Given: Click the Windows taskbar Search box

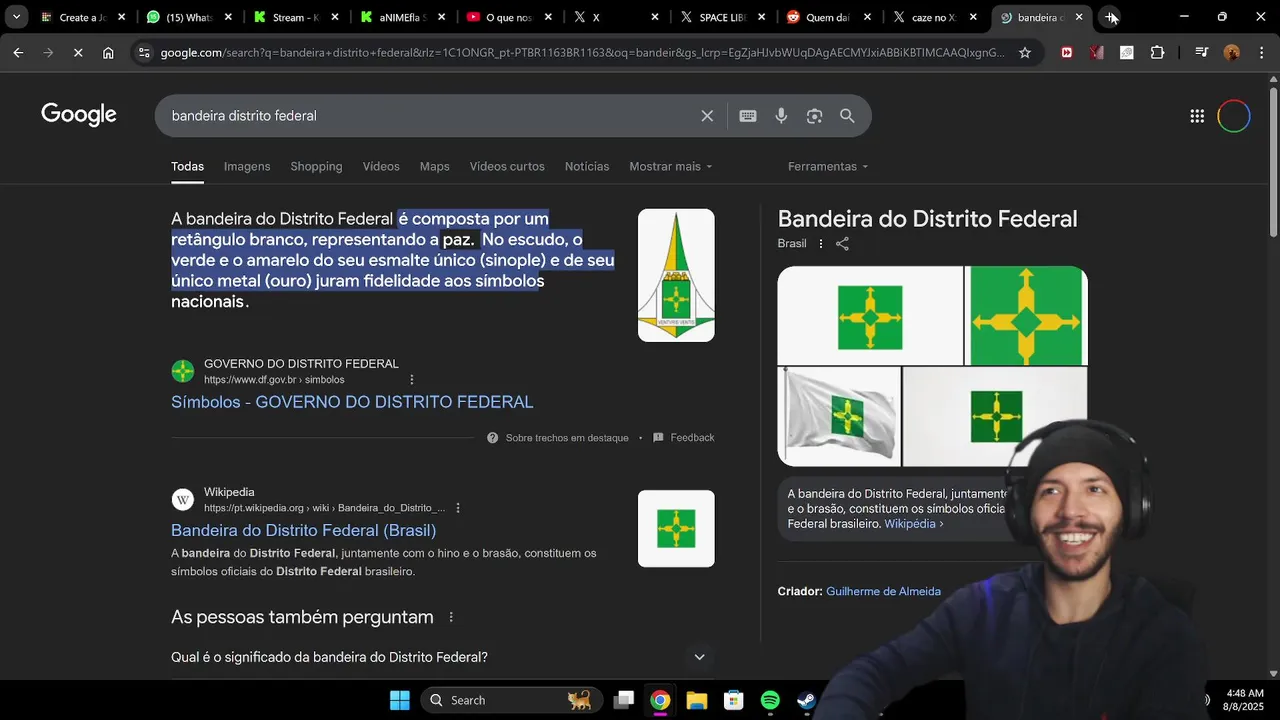Looking at the screenshot, I should (x=511, y=700).
